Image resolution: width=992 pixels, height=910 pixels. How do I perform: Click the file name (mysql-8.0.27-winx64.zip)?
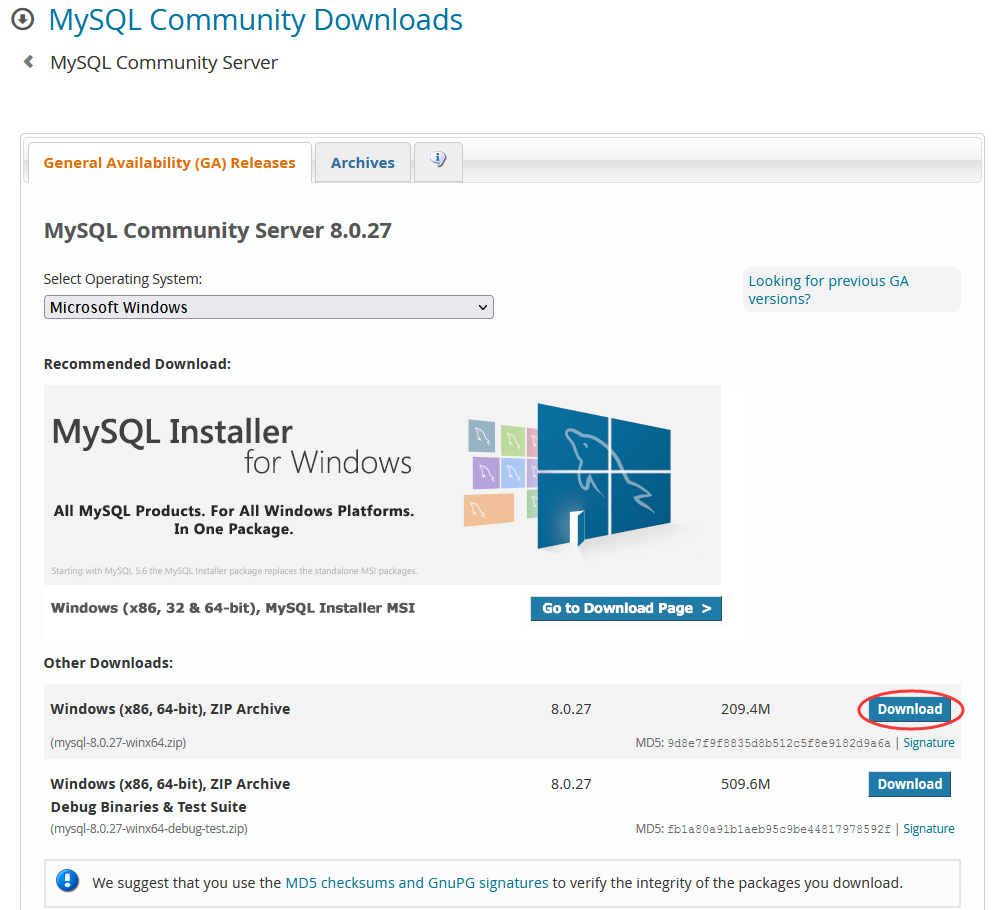click(118, 742)
